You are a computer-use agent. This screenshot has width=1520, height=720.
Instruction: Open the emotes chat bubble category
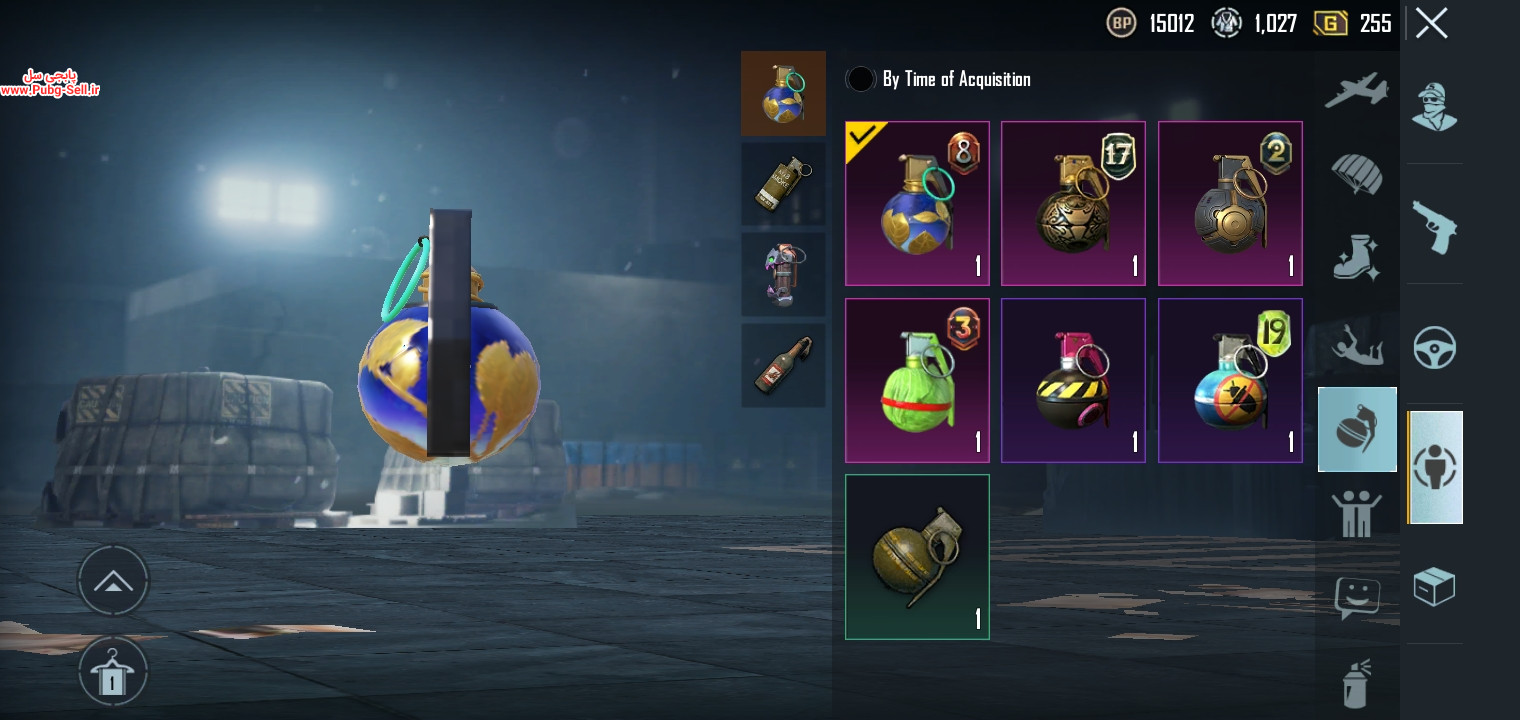[x=1357, y=597]
